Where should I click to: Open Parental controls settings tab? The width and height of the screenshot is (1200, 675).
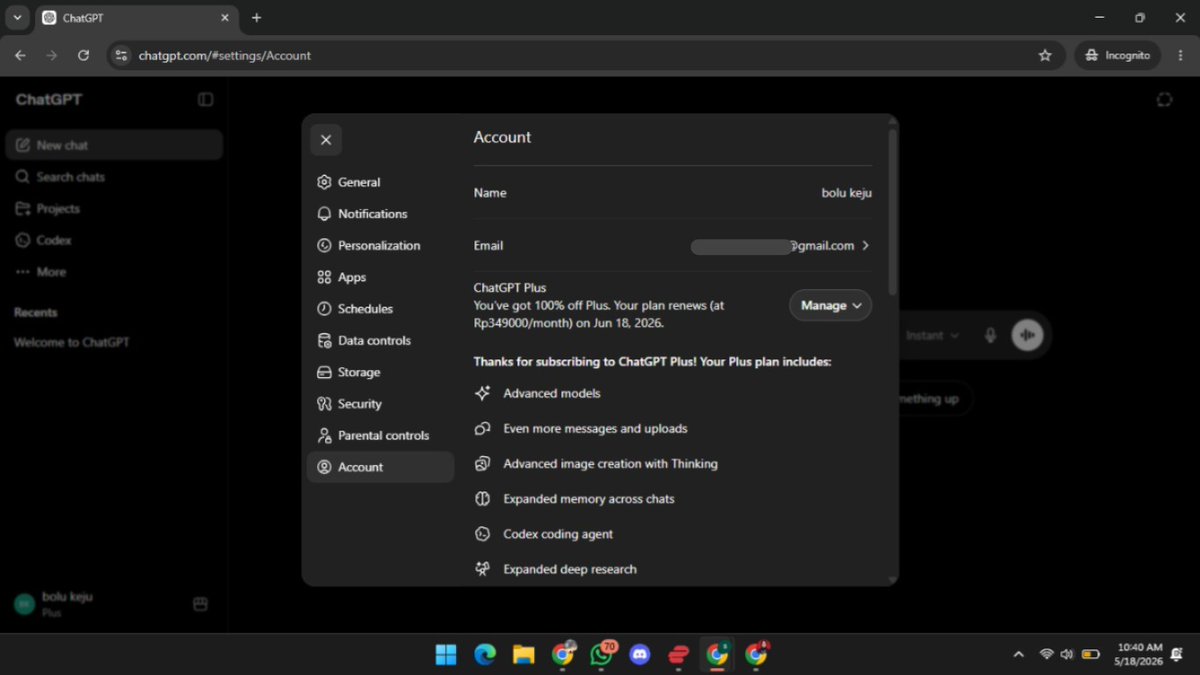380,436
